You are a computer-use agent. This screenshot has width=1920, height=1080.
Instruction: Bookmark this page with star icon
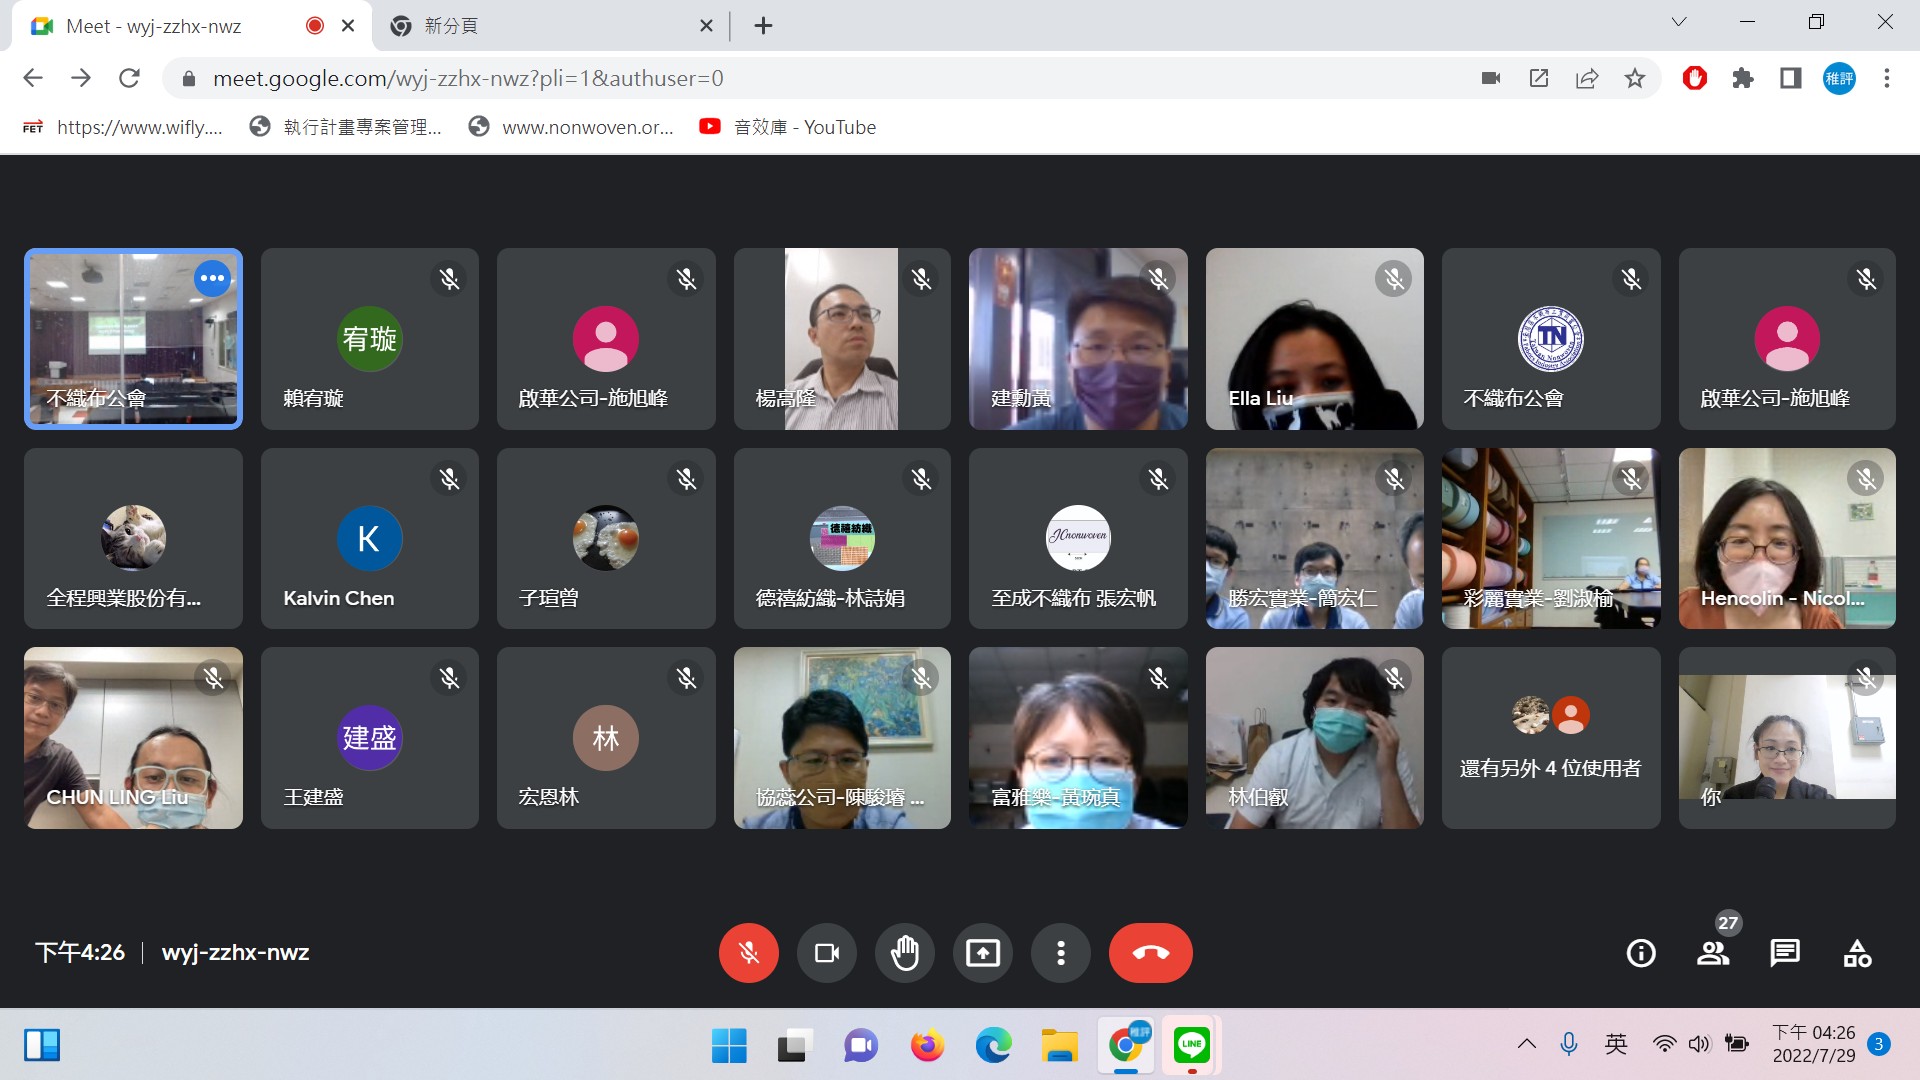(x=1635, y=78)
